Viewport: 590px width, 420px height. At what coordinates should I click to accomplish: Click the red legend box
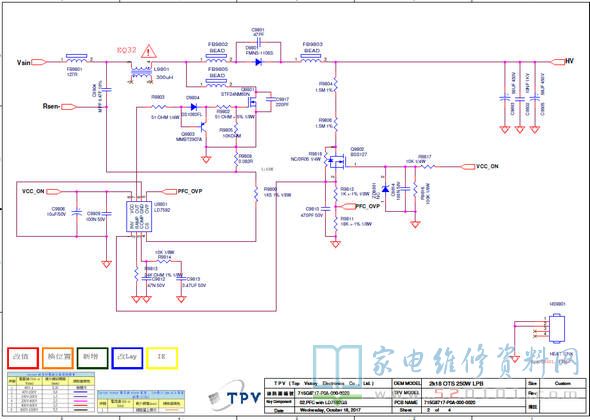click(23, 358)
